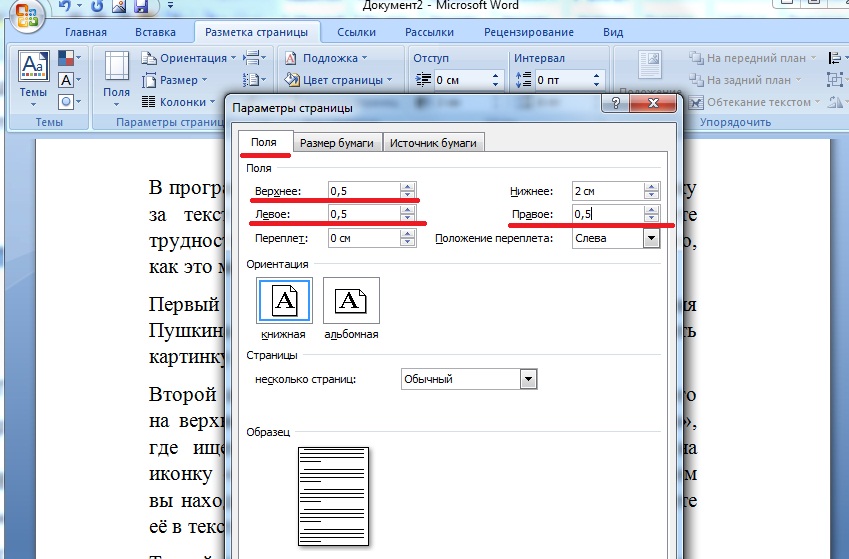
Task: Switch to the Вид ribbon tab
Action: coord(613,32)
